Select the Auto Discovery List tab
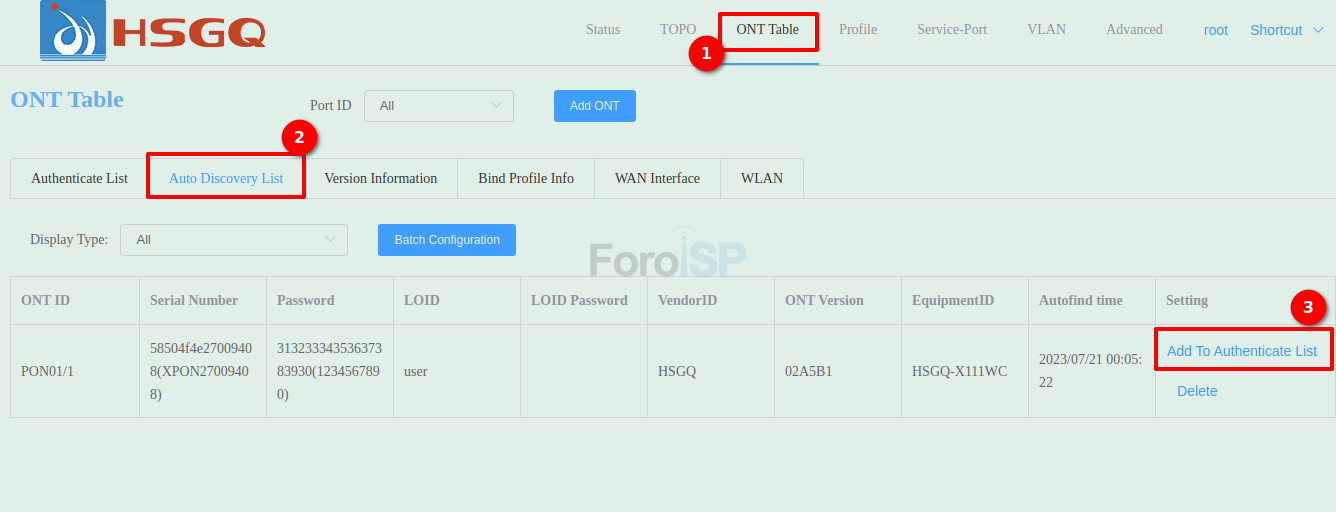The height and width of the screenshot is (512, 1336). [226, 179]
